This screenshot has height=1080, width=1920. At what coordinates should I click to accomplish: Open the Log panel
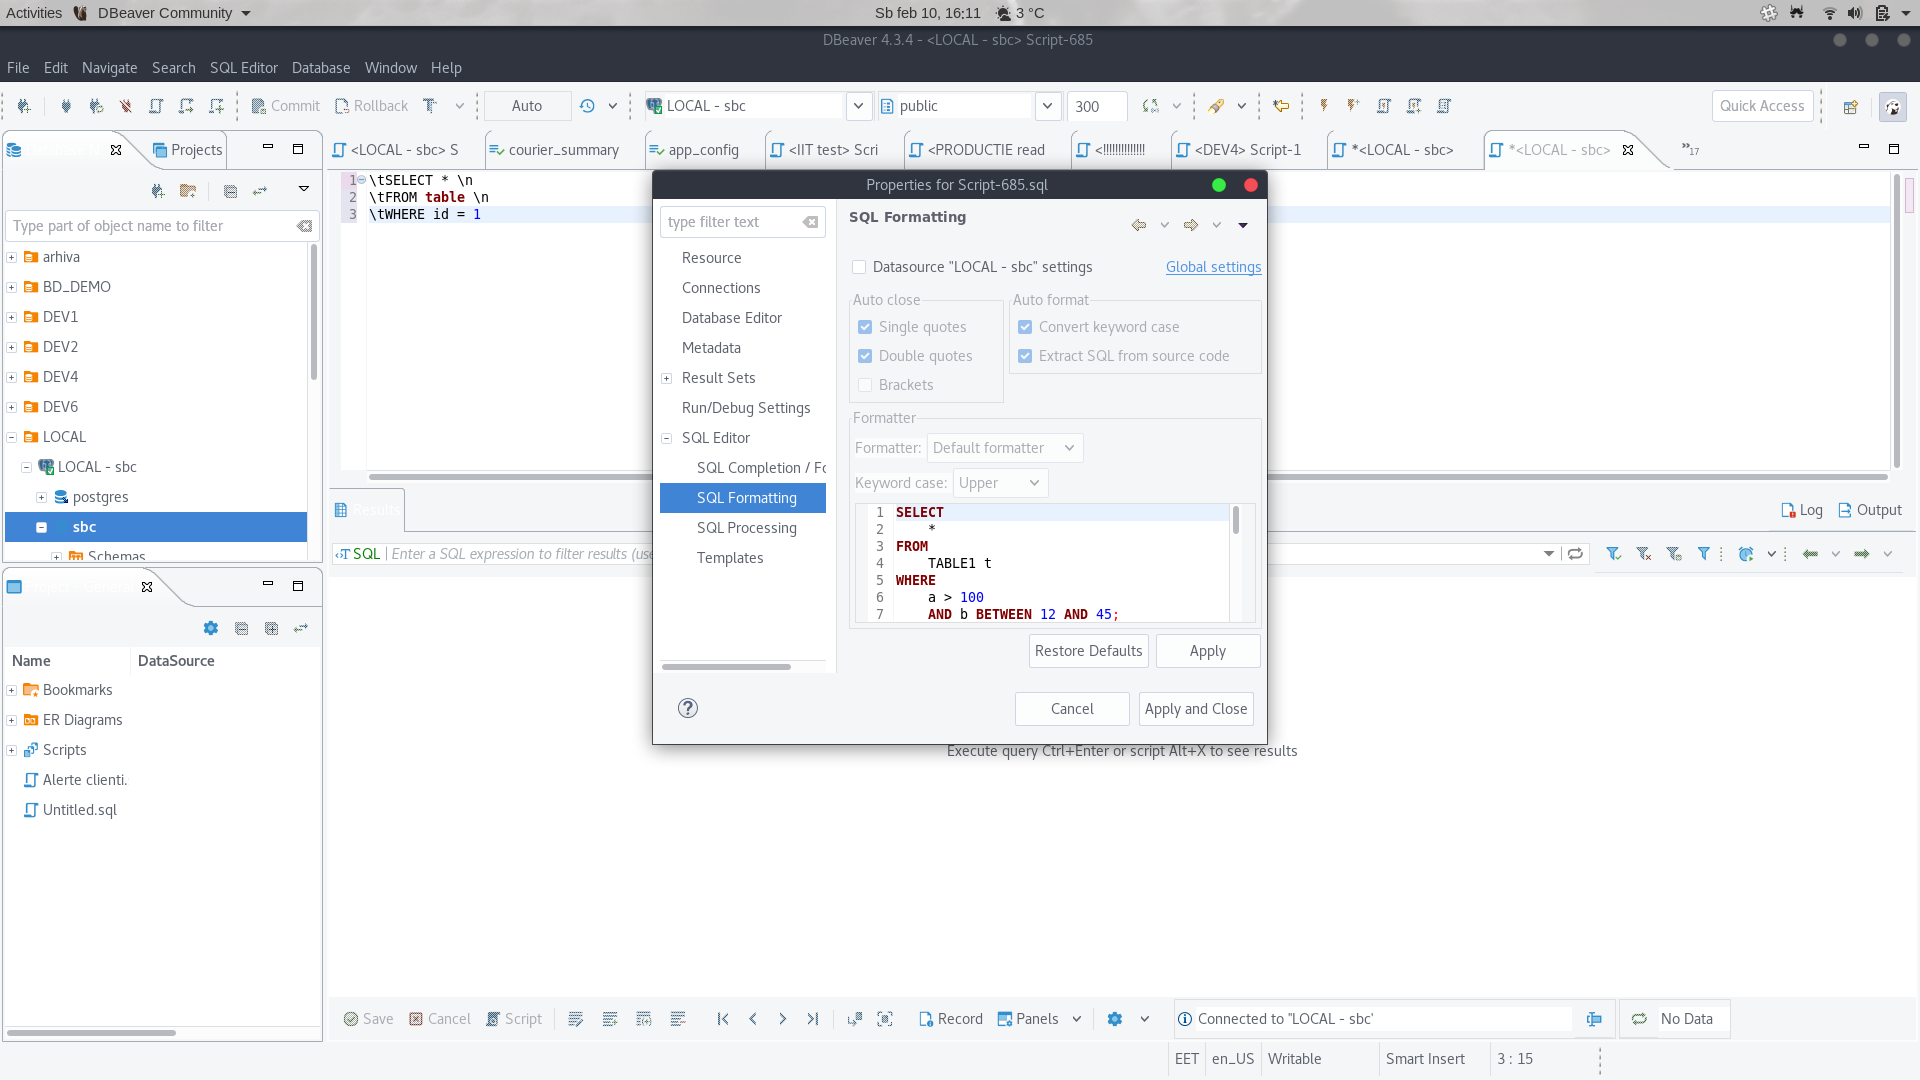[1801, 510]
